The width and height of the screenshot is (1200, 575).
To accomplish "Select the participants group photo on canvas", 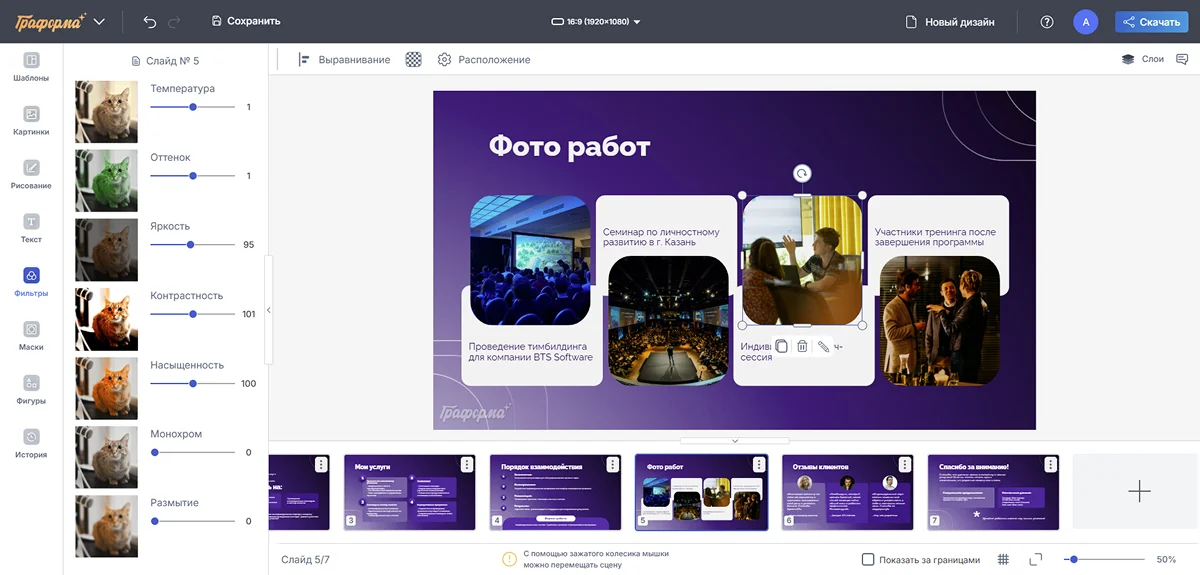I will [x=940, y=321].
